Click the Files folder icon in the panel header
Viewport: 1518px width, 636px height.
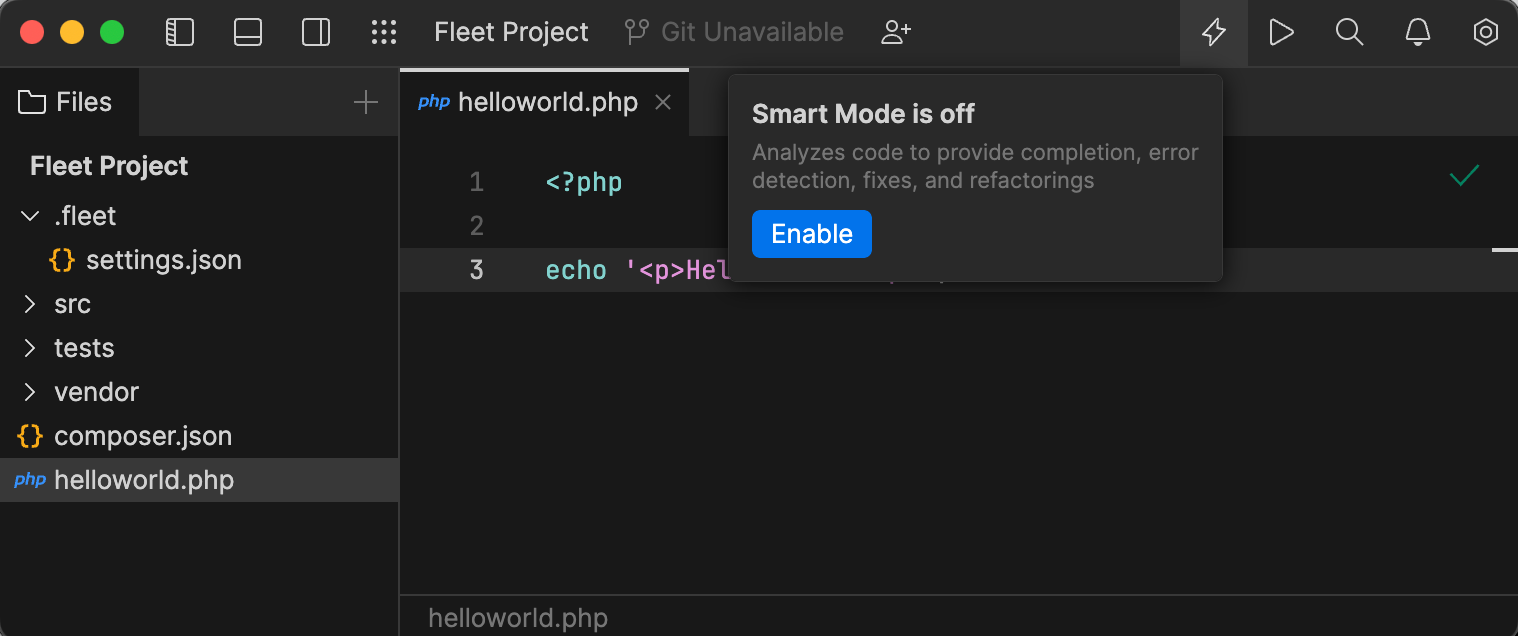tap(31, 101)
